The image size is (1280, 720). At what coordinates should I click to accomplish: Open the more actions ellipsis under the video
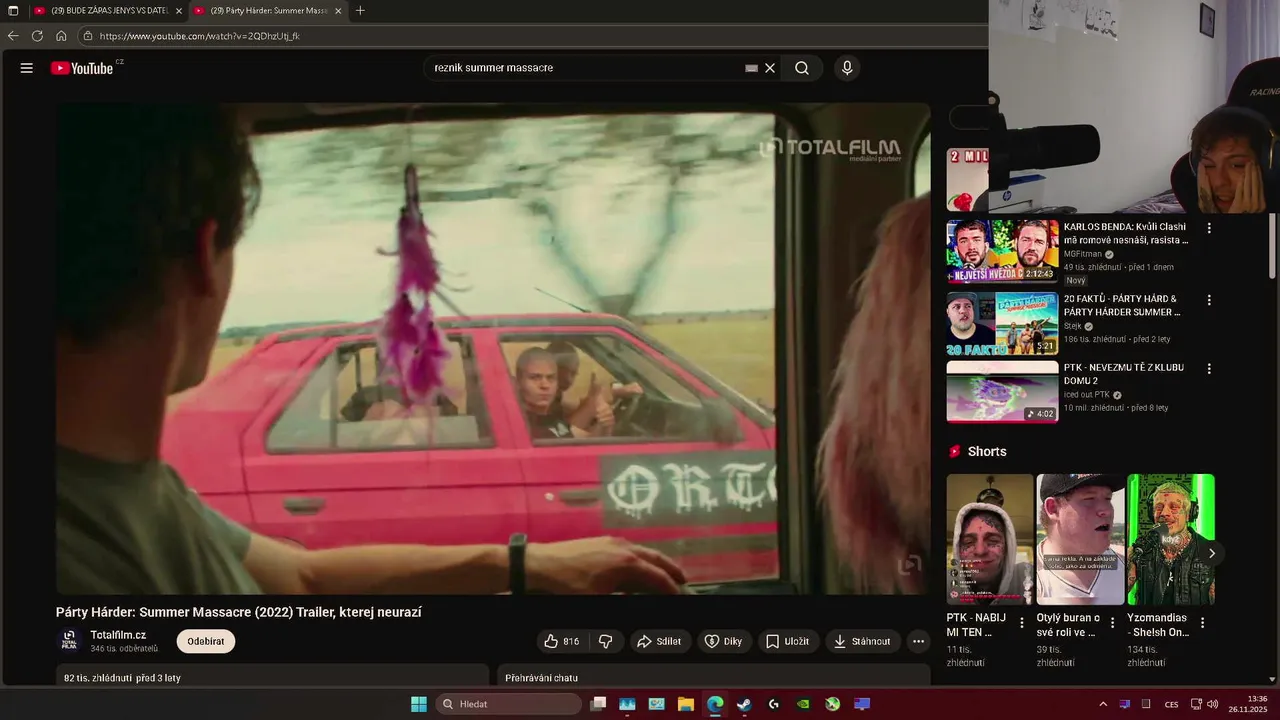918,641
